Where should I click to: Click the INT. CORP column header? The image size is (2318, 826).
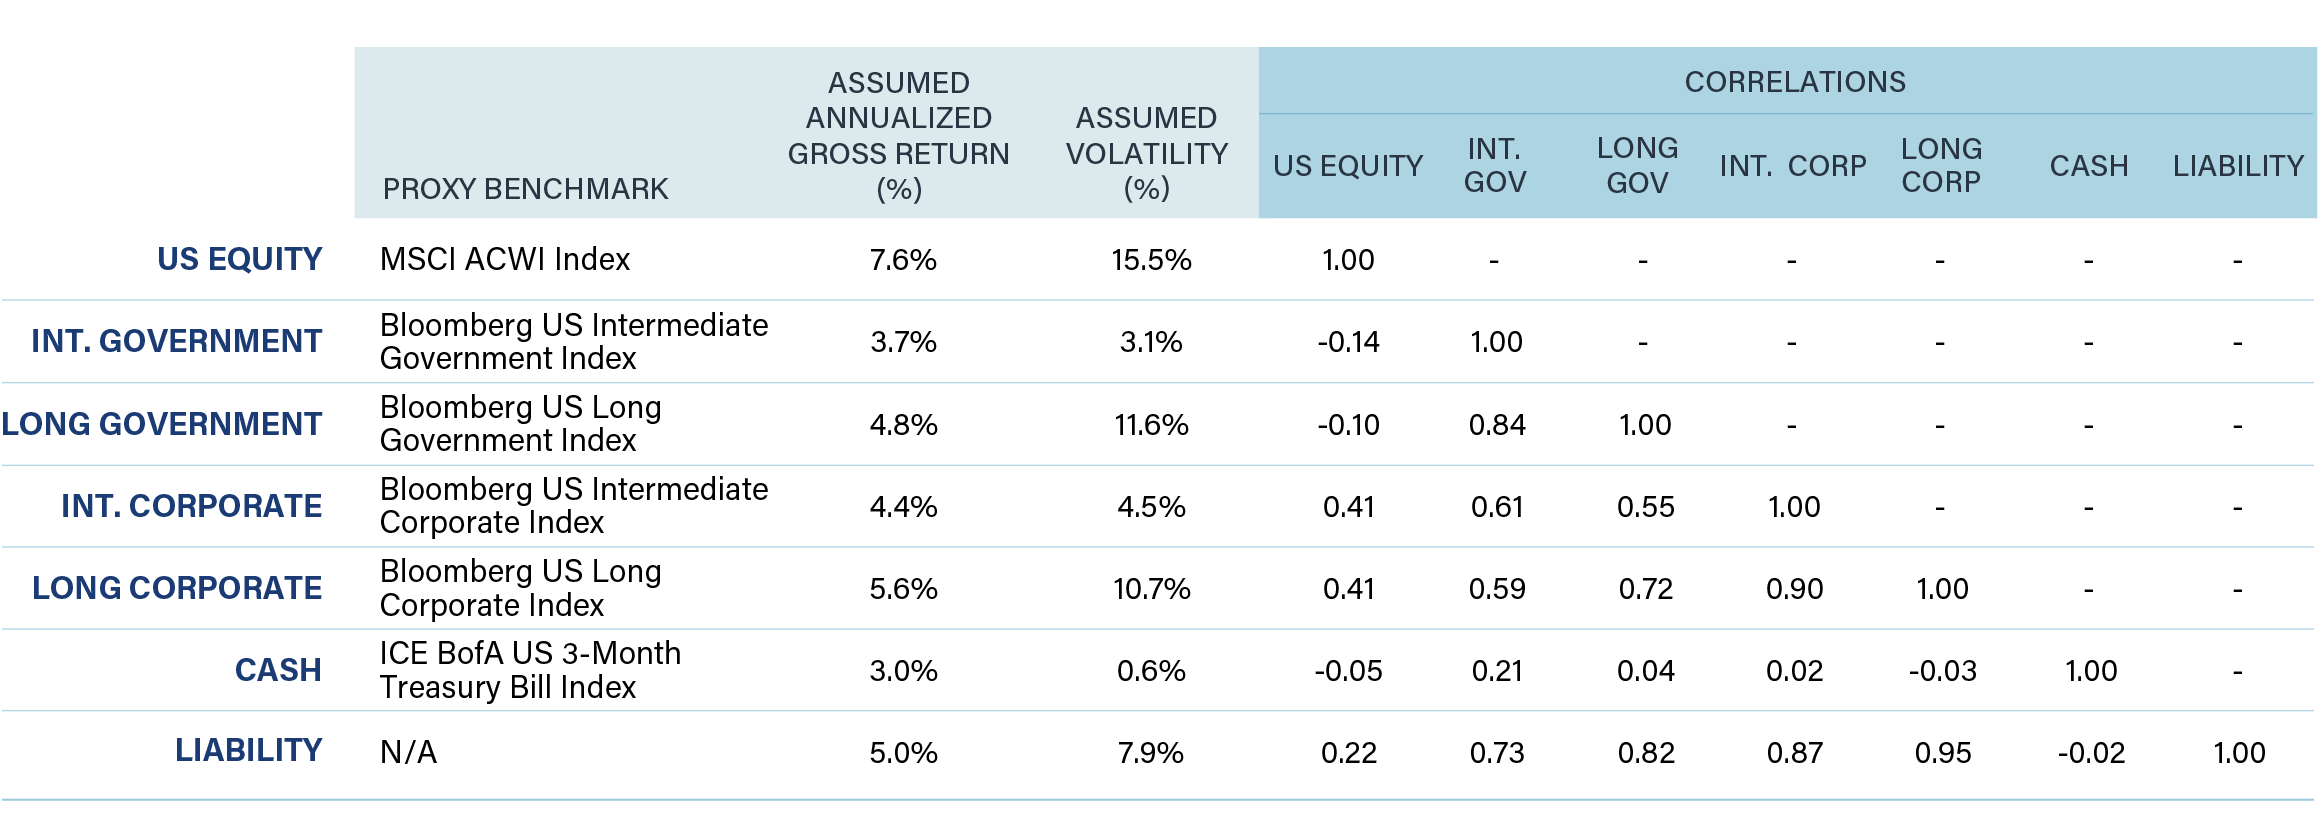(x=1792, y=166)
